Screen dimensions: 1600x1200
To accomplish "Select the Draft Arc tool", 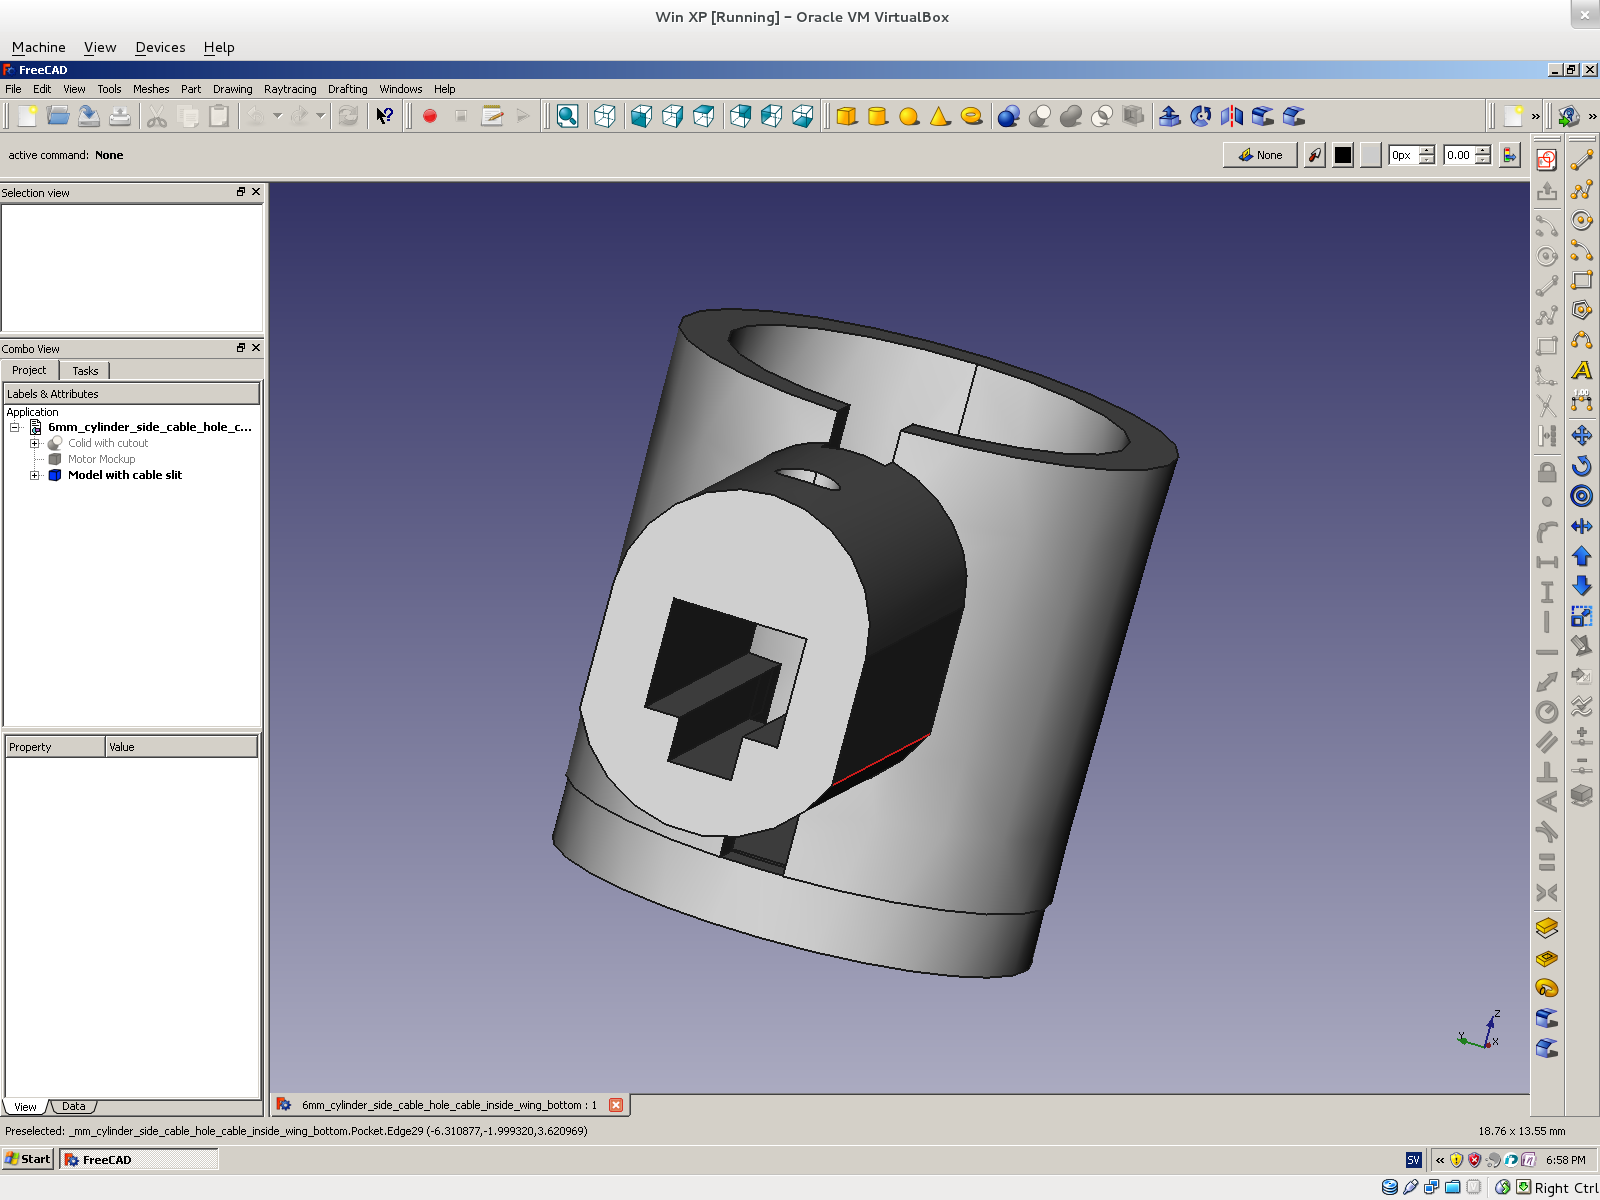I will point(1582,250).
